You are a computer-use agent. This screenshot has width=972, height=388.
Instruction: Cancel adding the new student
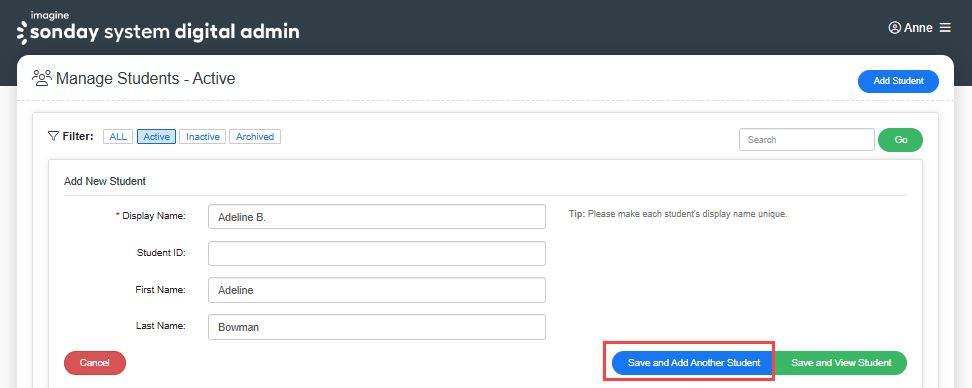click(95, 363)
